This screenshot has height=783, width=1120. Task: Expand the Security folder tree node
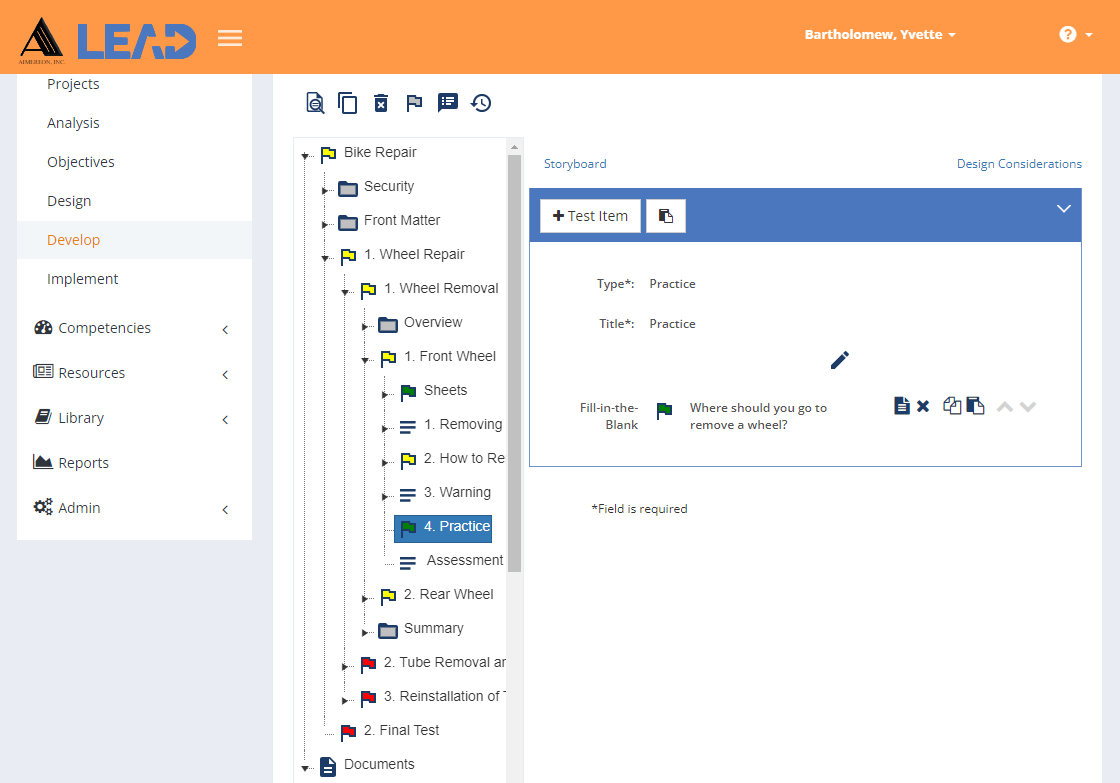click(x=325, y=190)
